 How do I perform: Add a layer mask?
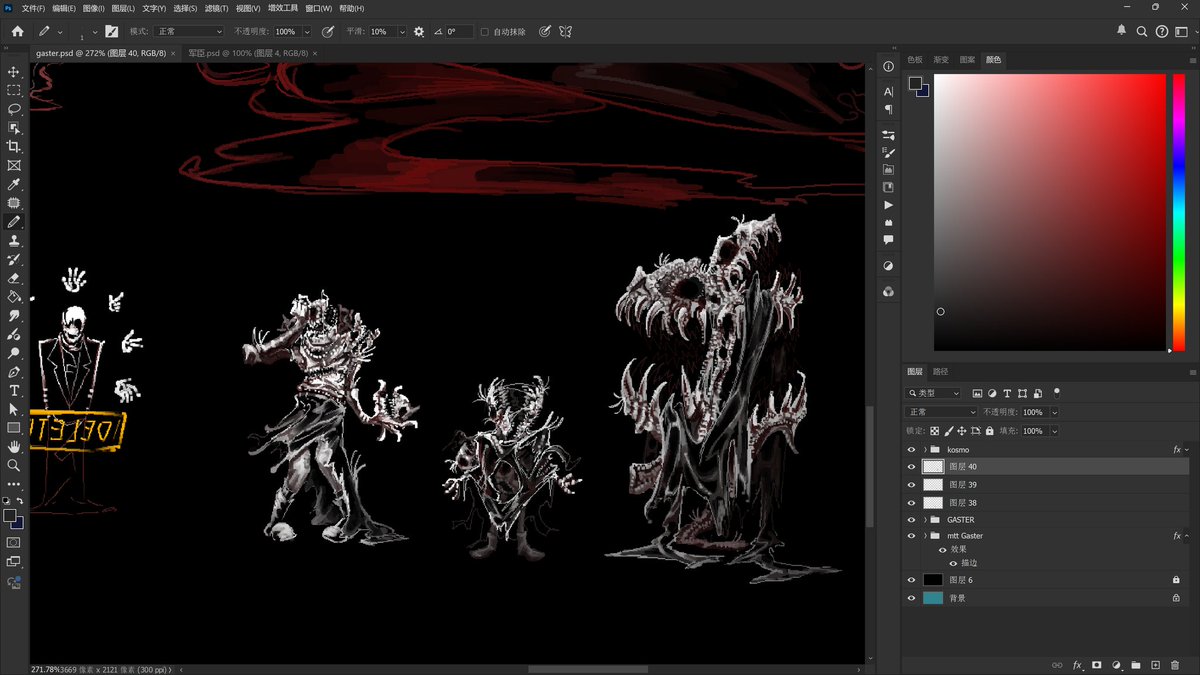pos(1097,665)
